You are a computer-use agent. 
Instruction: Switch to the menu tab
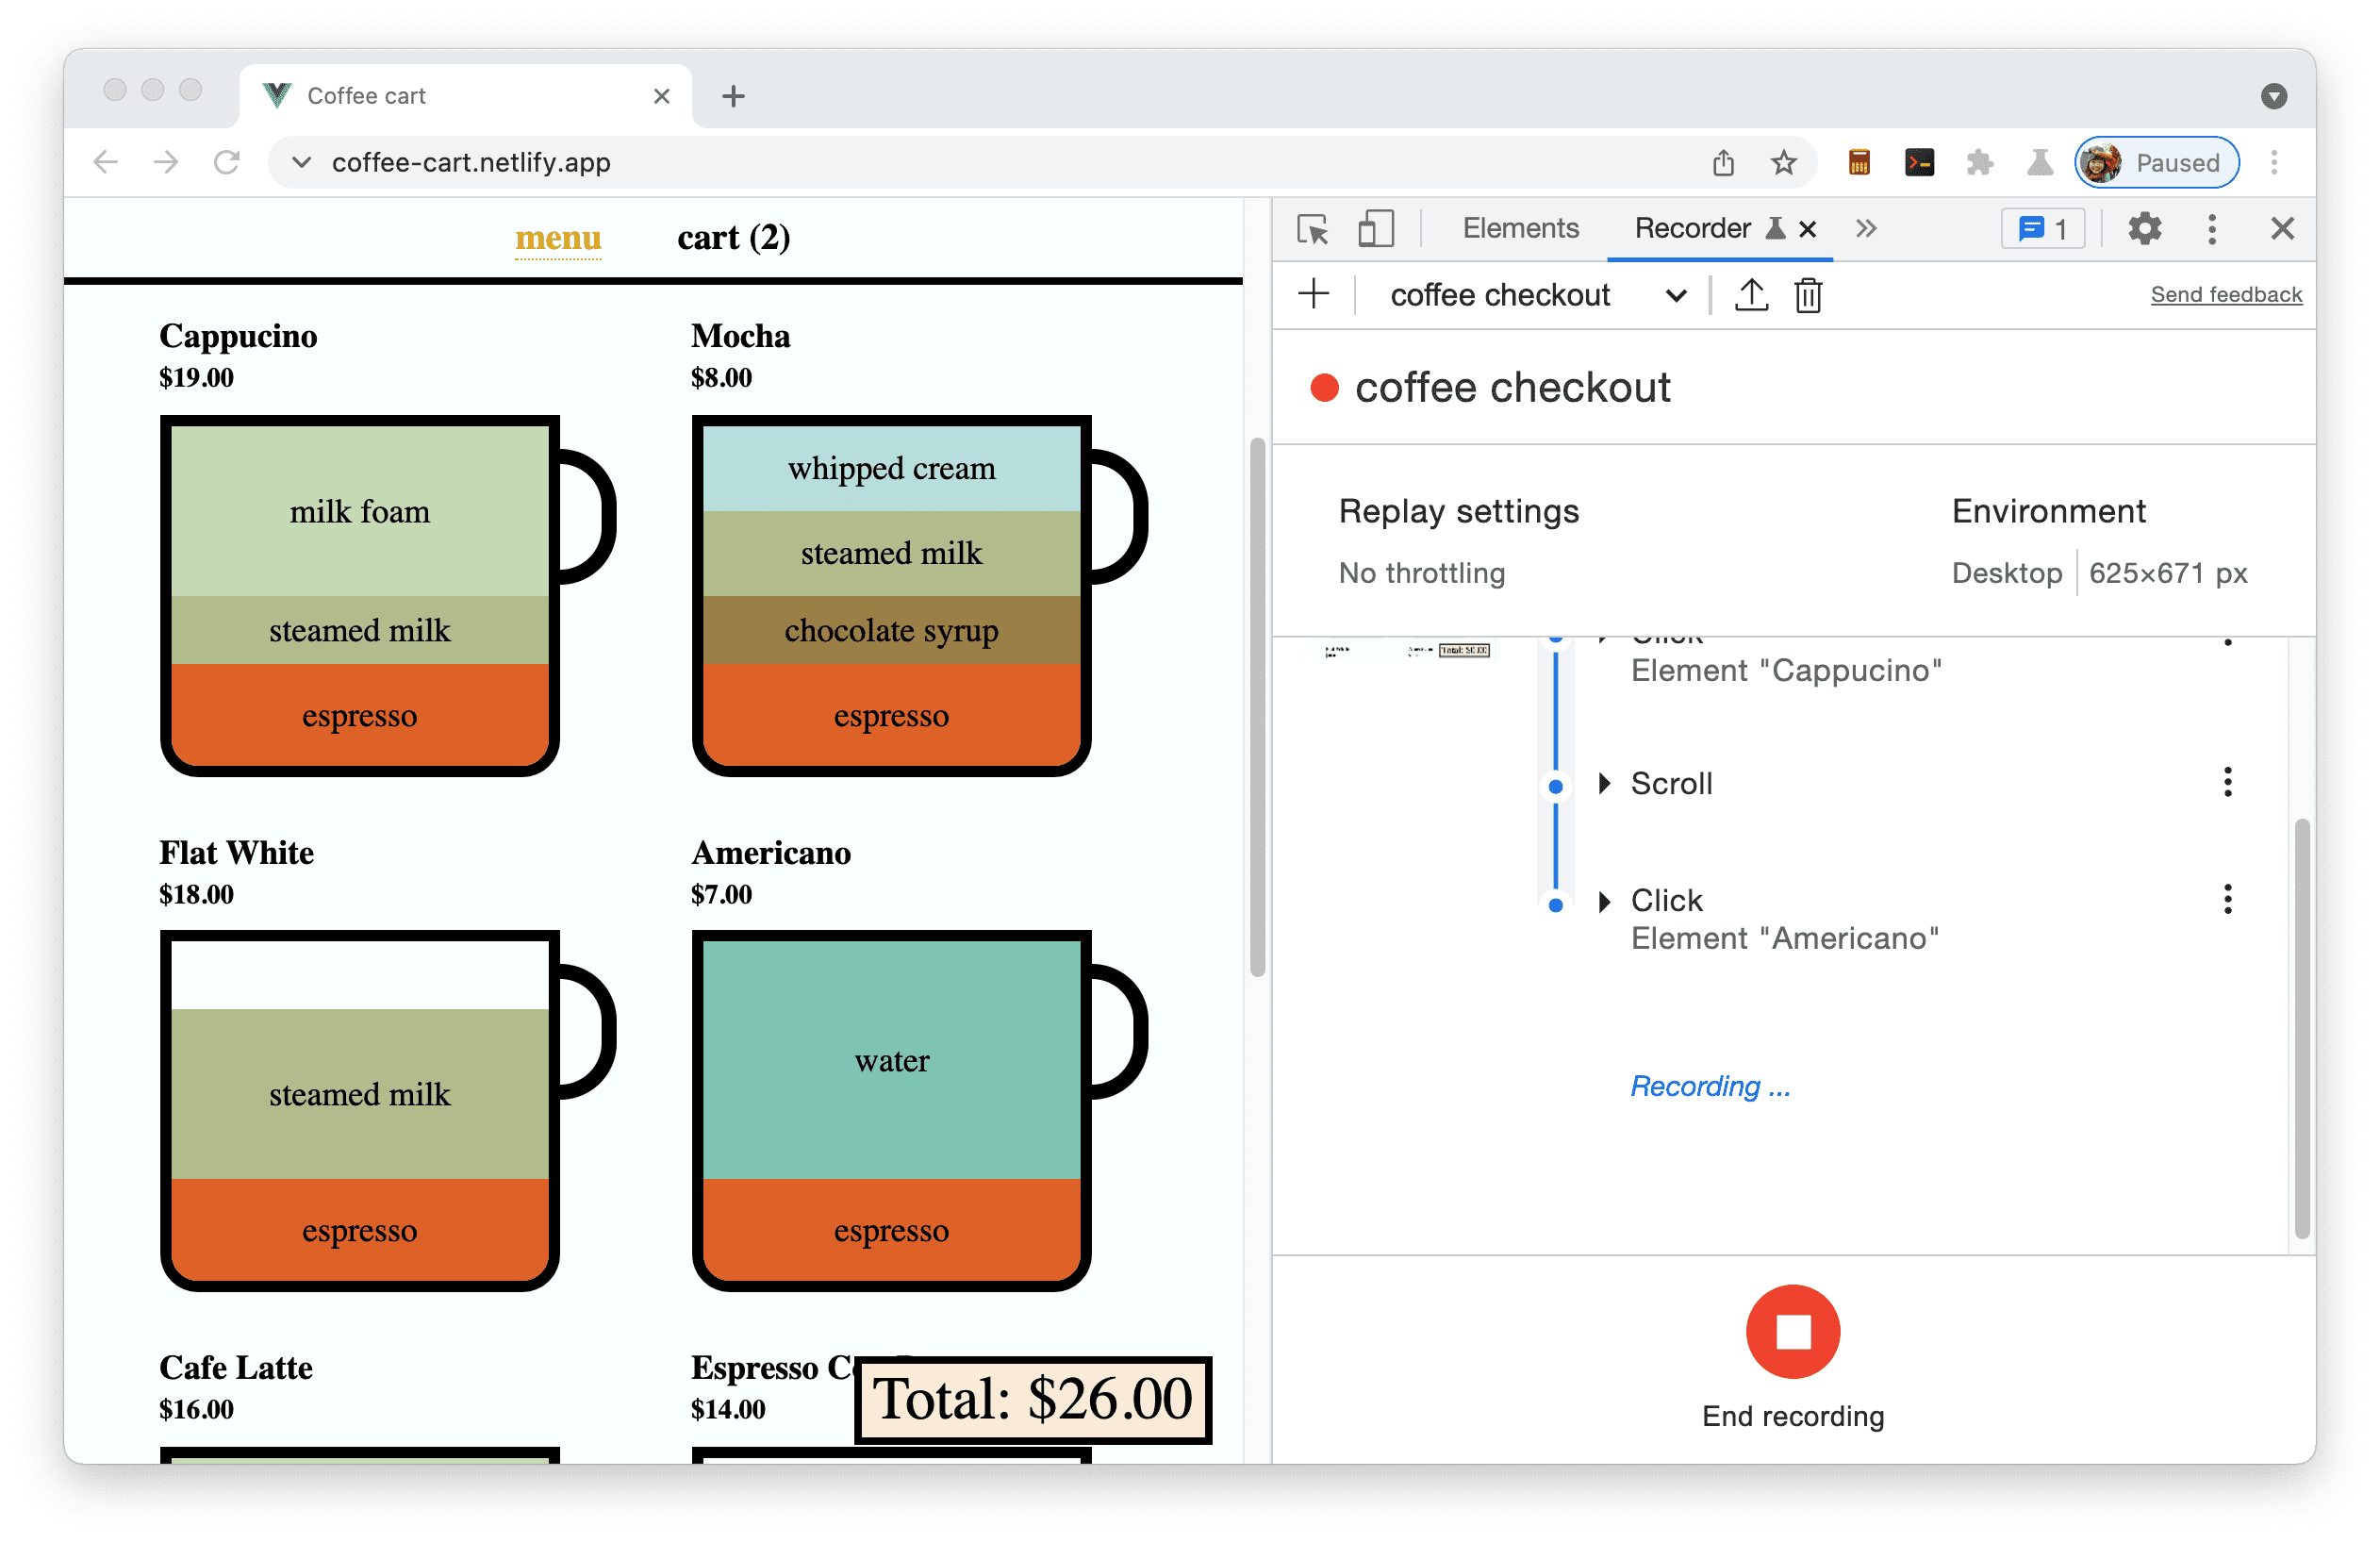[557, 236]
